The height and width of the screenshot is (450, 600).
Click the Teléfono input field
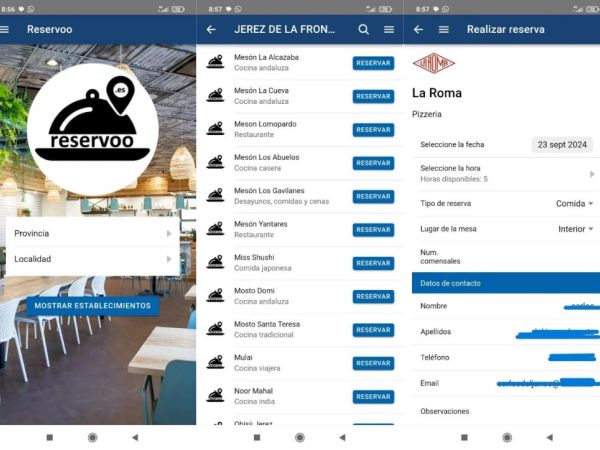pos(506,357)
